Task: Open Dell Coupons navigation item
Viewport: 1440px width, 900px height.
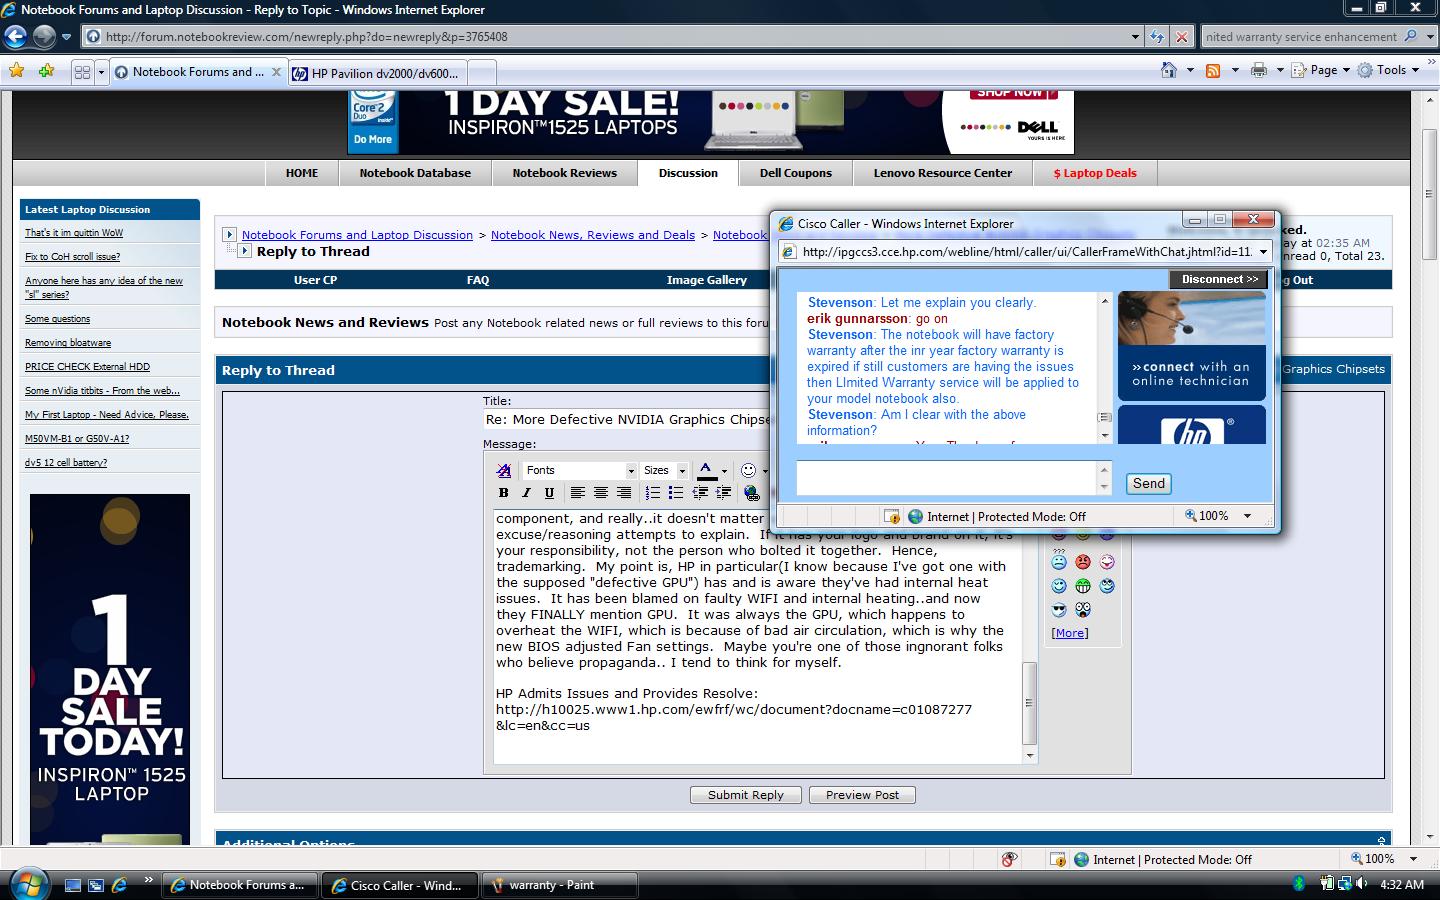Action: 796,173
